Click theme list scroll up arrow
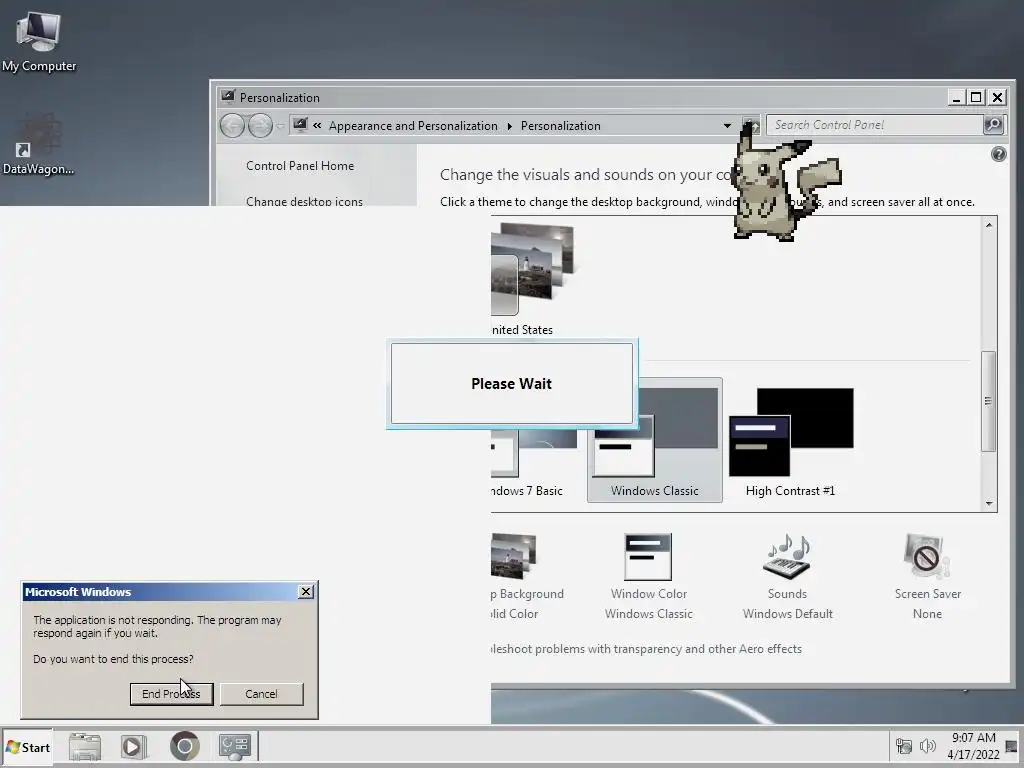The height and width of the screenshot is (768, 1024). point(989,225)
